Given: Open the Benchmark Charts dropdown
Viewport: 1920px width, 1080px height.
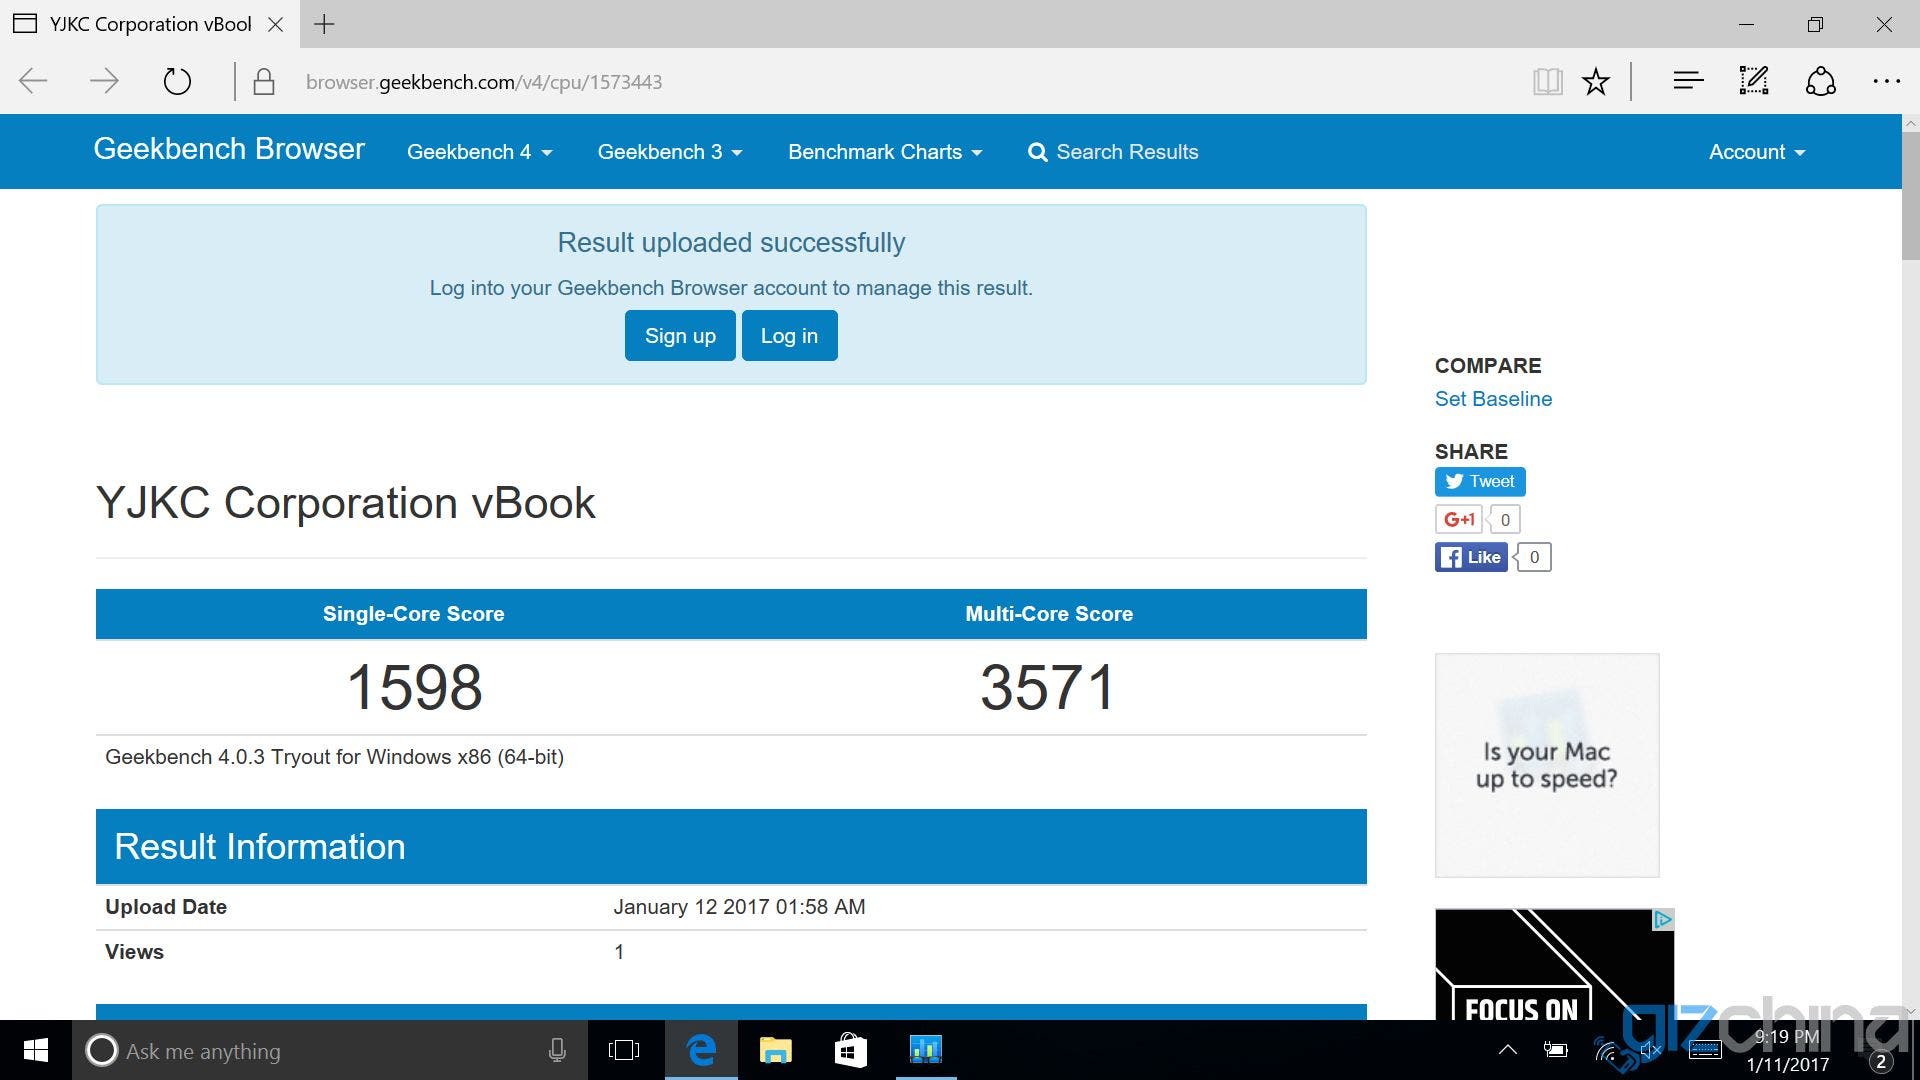Looking at the screenshot, I should [x=885, y=152].
